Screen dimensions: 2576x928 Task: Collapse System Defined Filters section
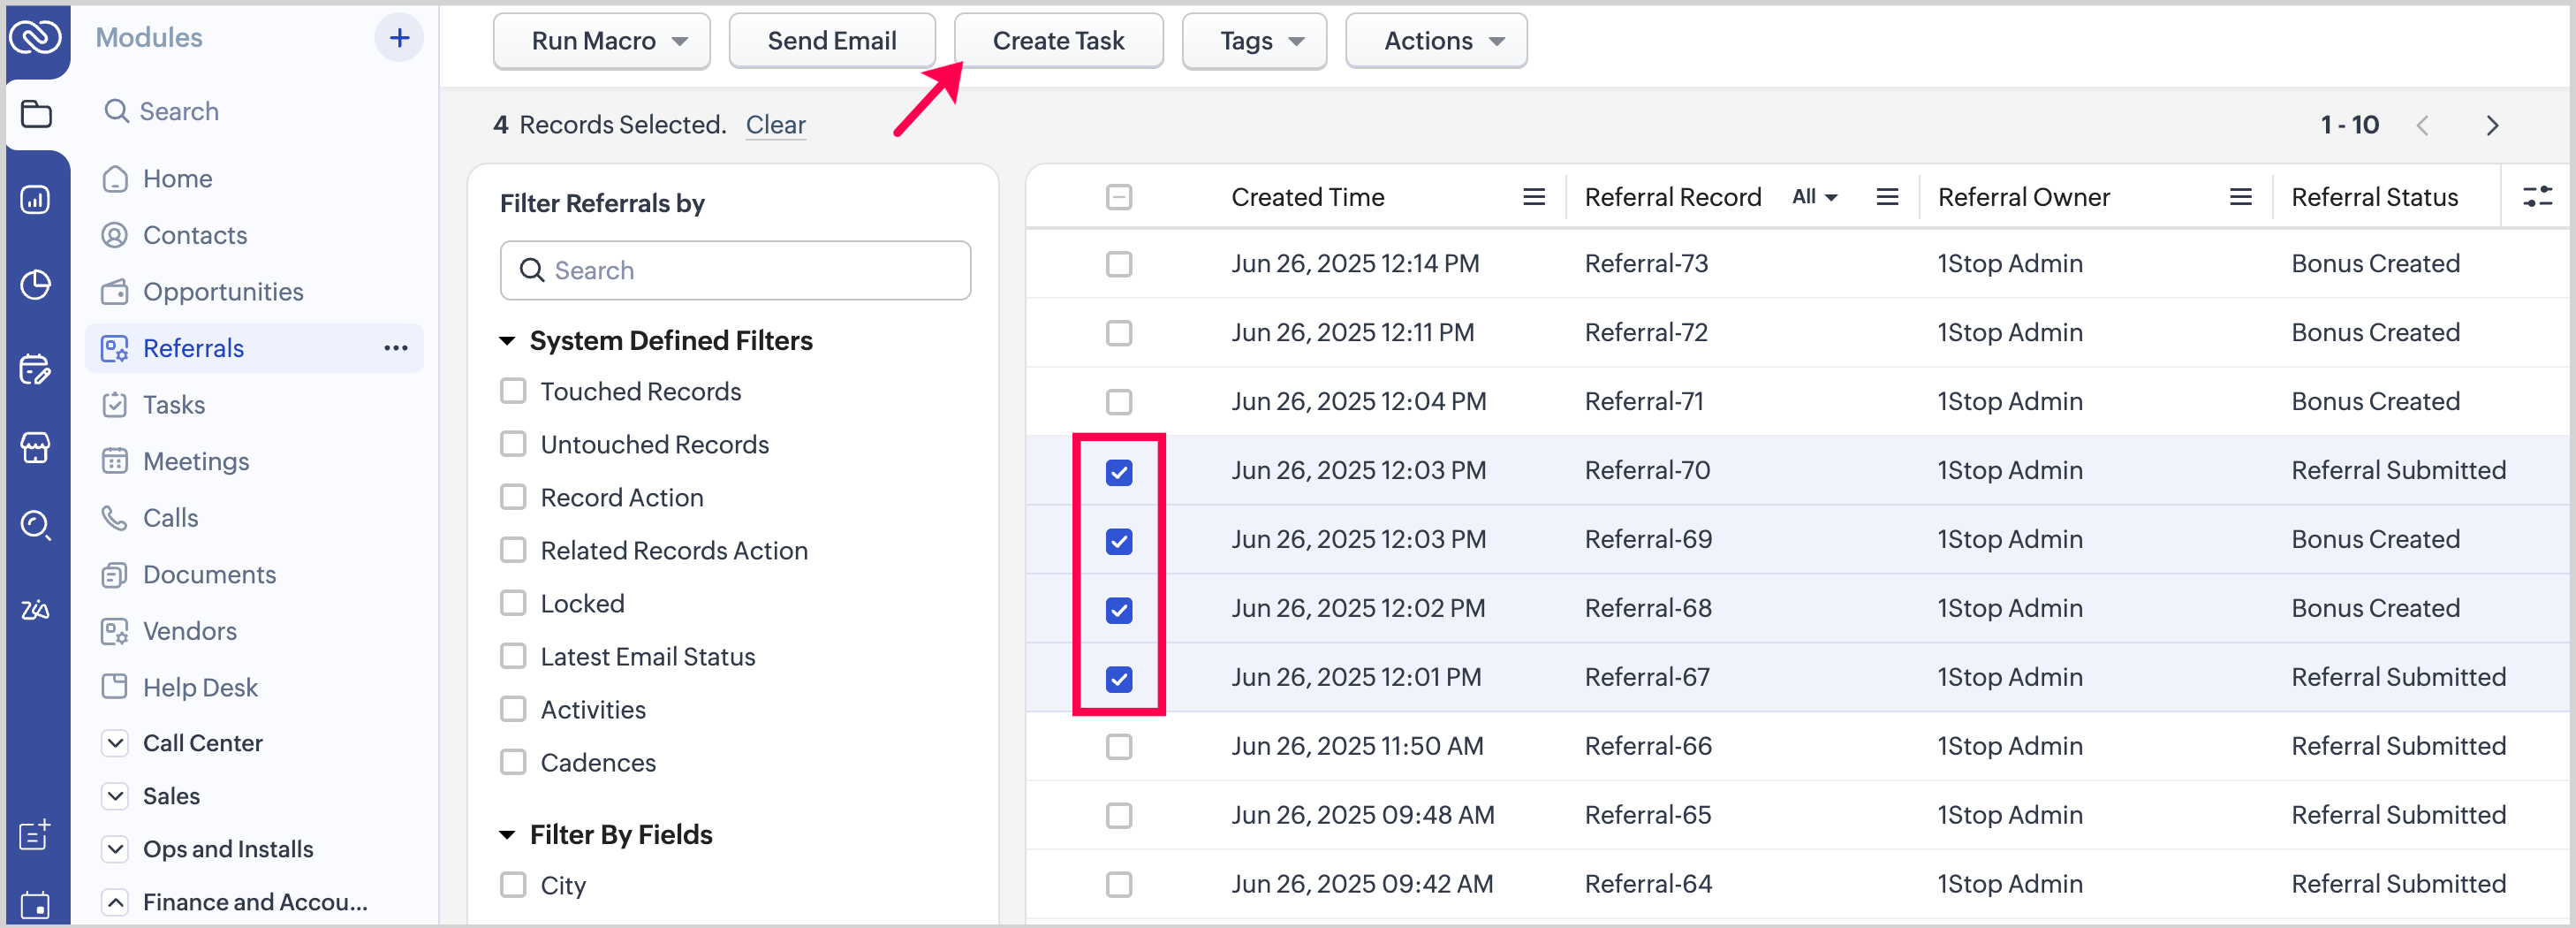[508, 341]
